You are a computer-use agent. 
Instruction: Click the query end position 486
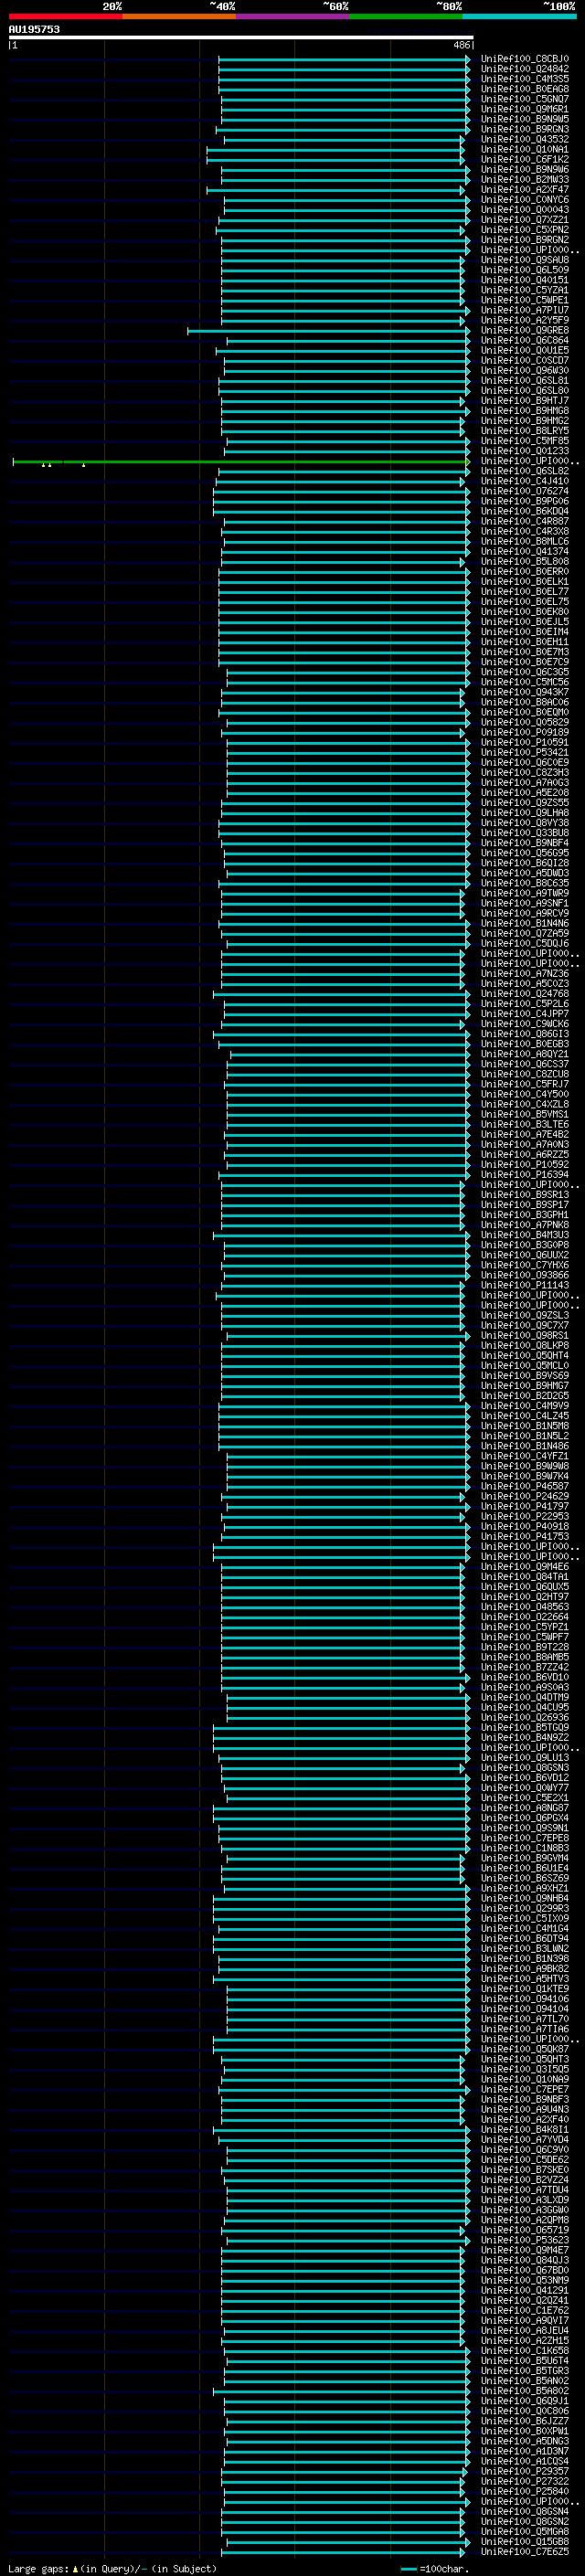[x=461, y=45]
